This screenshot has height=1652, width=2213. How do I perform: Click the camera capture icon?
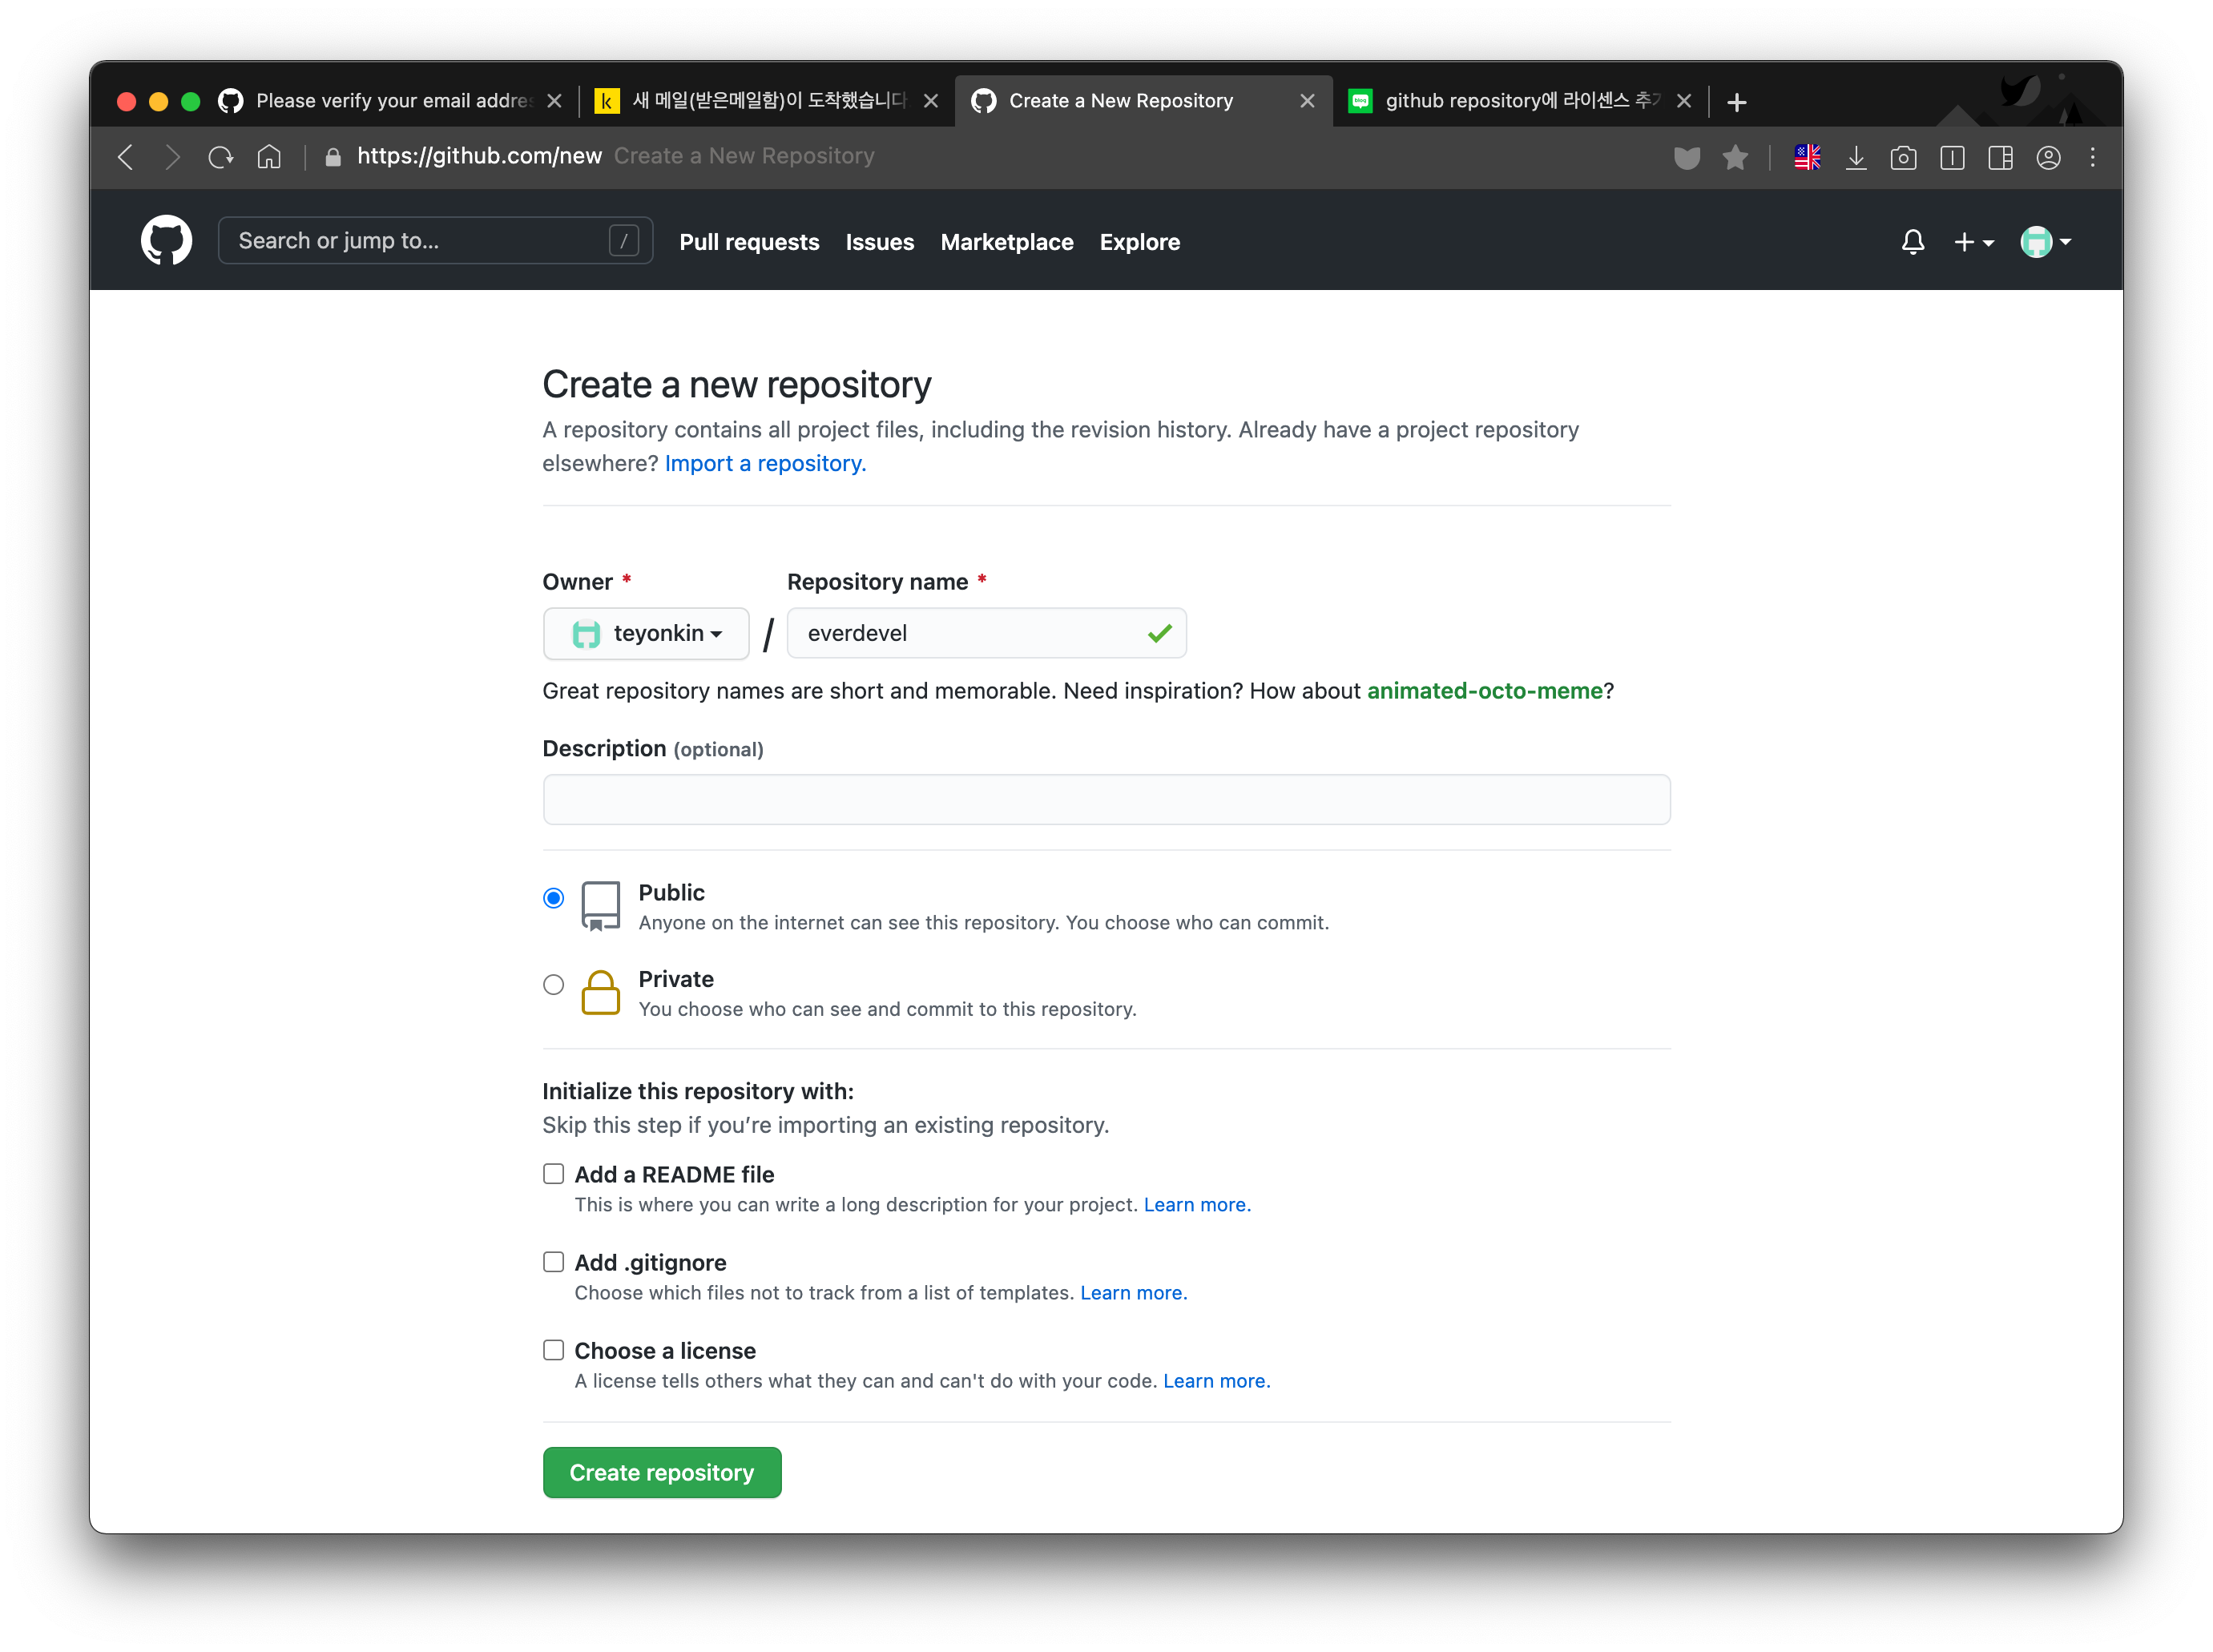(1903, 157)
